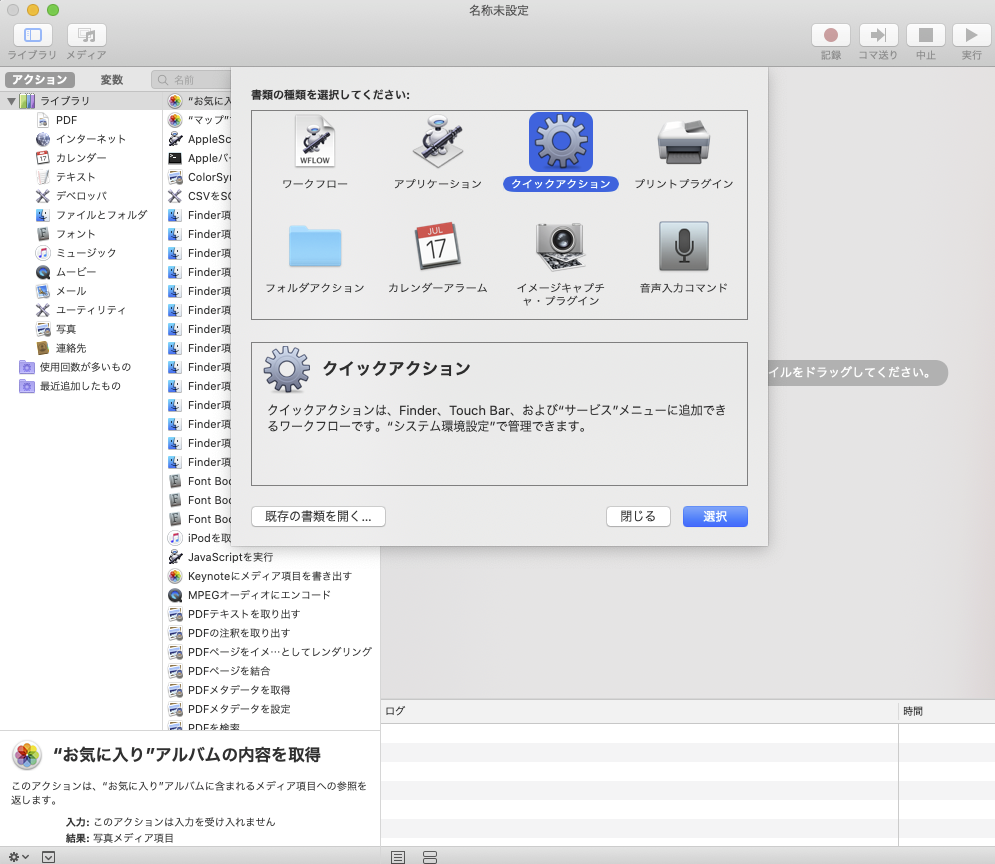Screen dimensions: 995x864
Task: Select the CSVをSQL action row
Action: click(199, 196)
